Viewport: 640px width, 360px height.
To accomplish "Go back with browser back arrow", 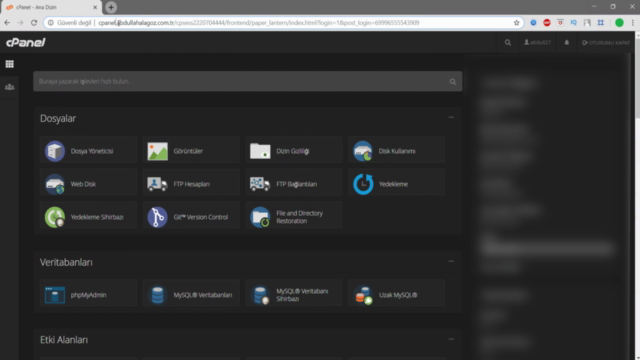I will click(x=7, y=23).
